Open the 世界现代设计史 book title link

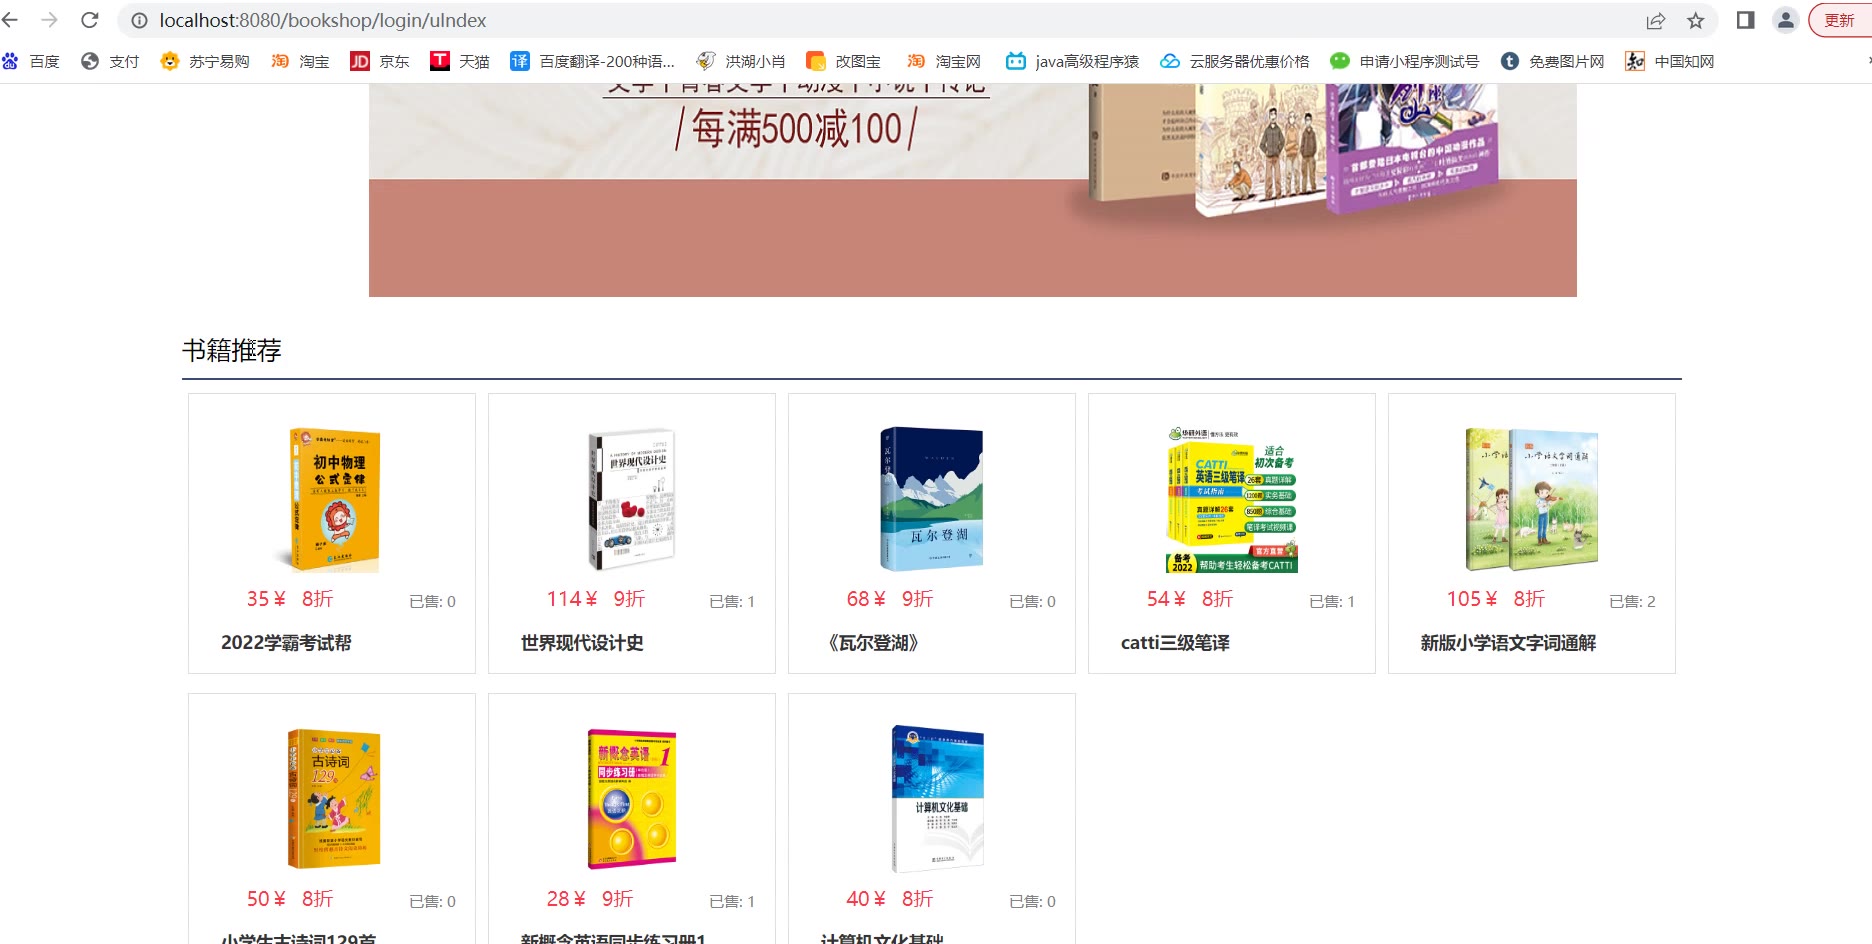pos(582,643)
